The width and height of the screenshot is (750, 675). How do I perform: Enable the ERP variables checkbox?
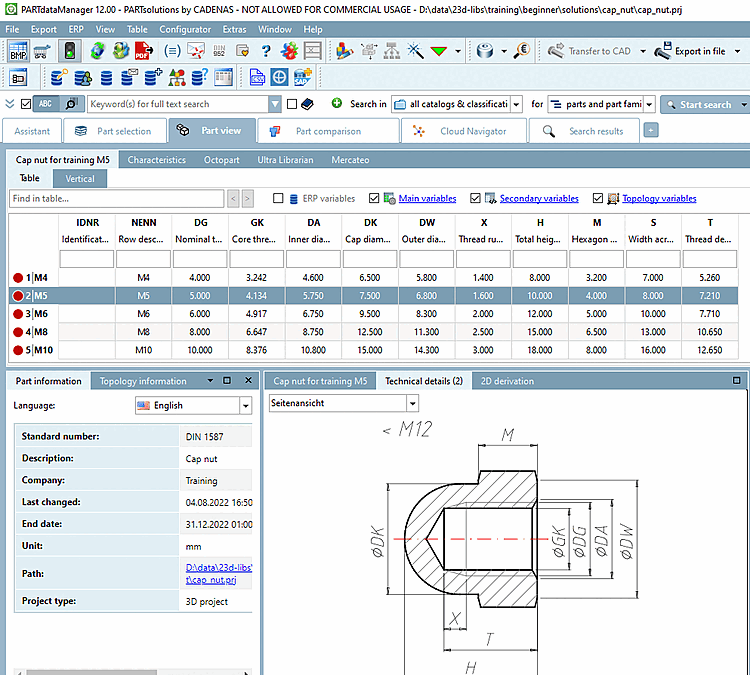point(279,199)
